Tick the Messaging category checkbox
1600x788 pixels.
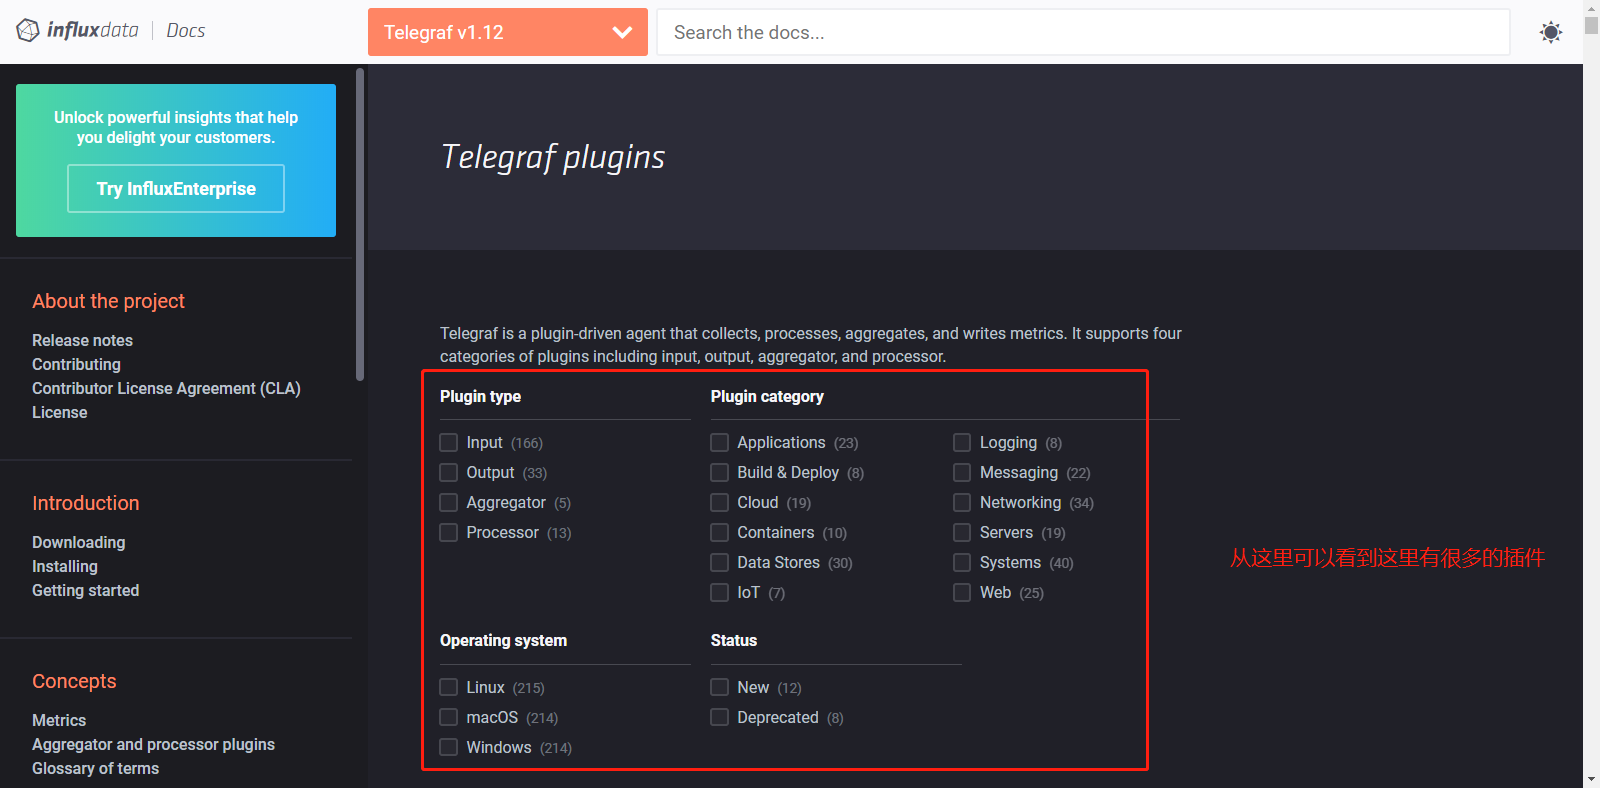coord(962,472)
